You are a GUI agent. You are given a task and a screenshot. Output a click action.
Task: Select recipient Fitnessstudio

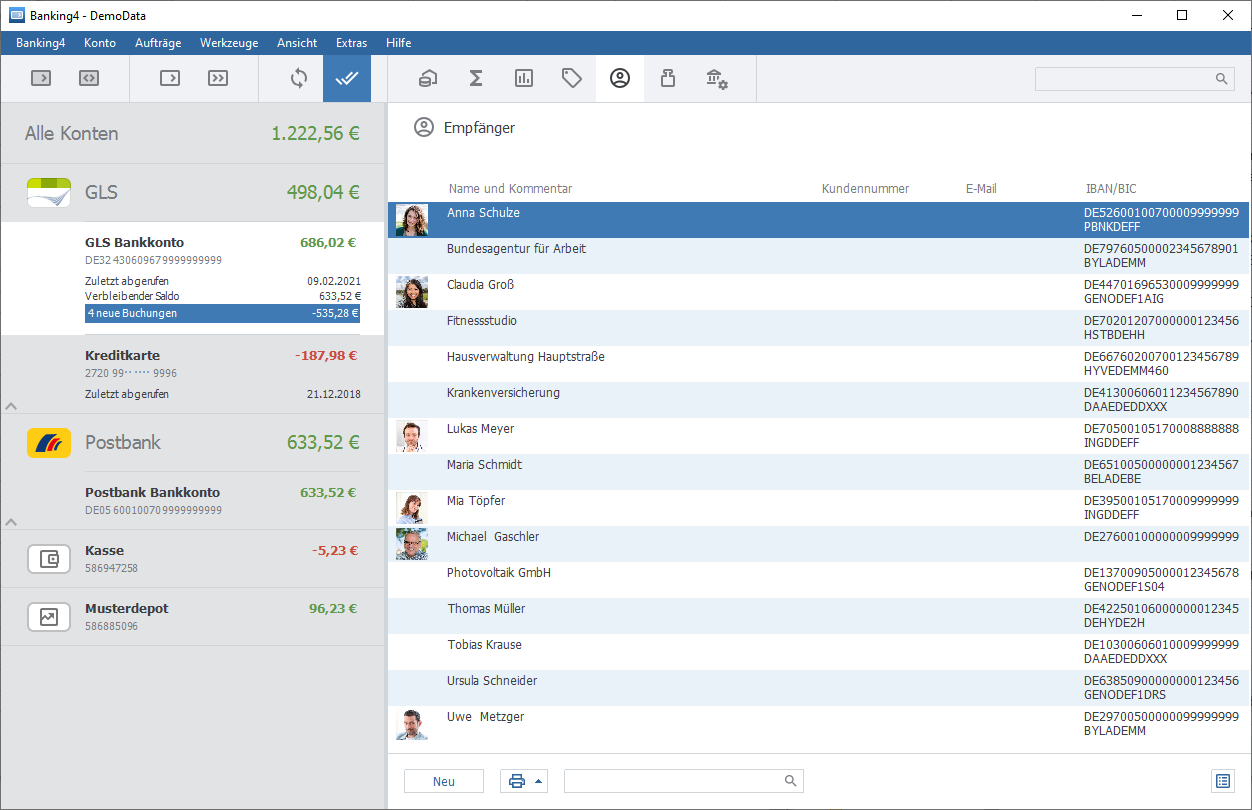point(819,328)
